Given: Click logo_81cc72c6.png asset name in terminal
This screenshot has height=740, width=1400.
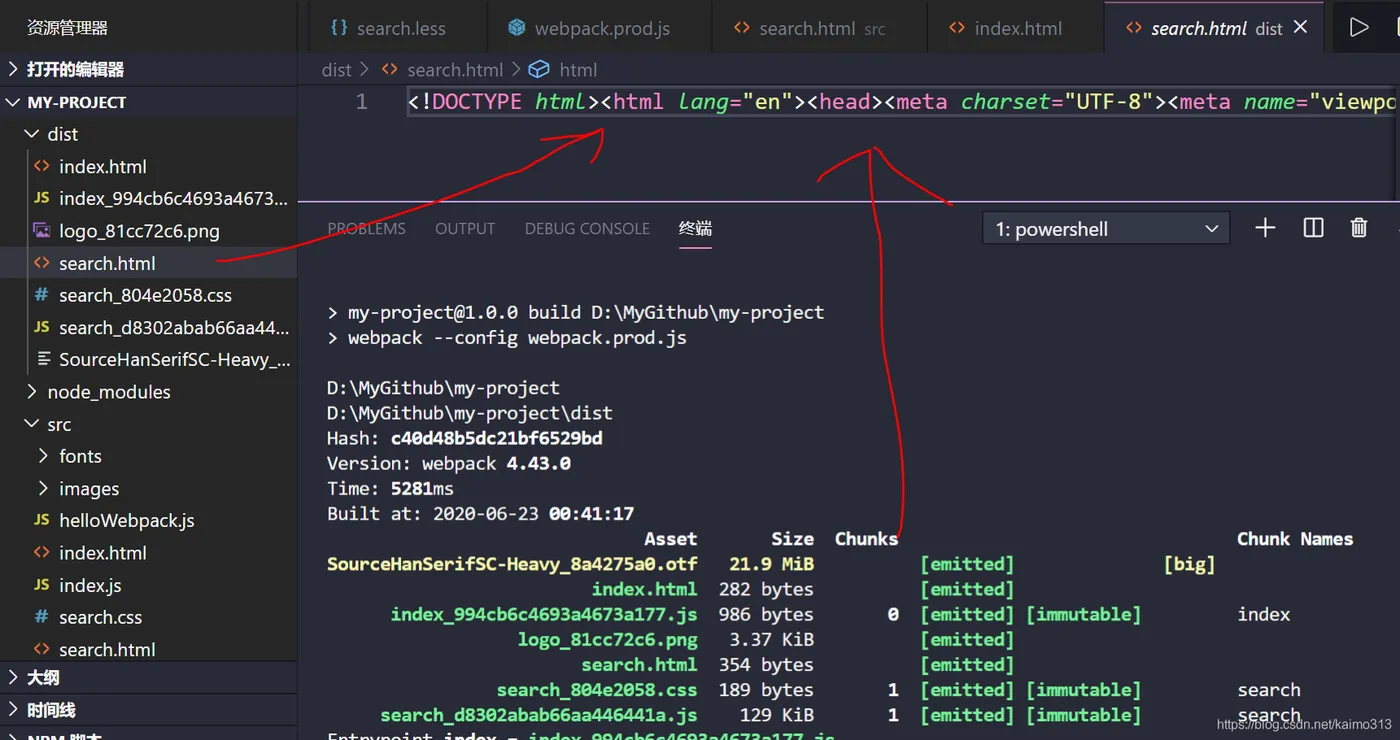Looking at the screenshot, I should pyautogui.click(x=607, y=640).
